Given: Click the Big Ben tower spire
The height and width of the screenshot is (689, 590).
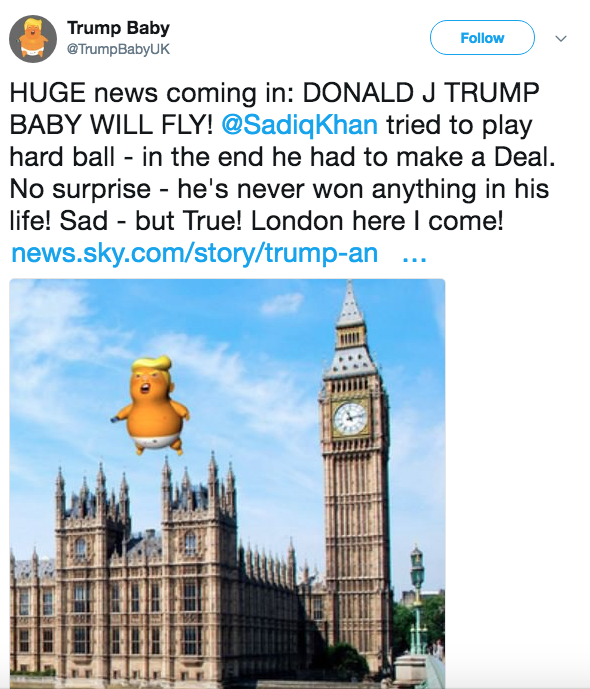Looking at the screenshot, I should tap(350, 303).
